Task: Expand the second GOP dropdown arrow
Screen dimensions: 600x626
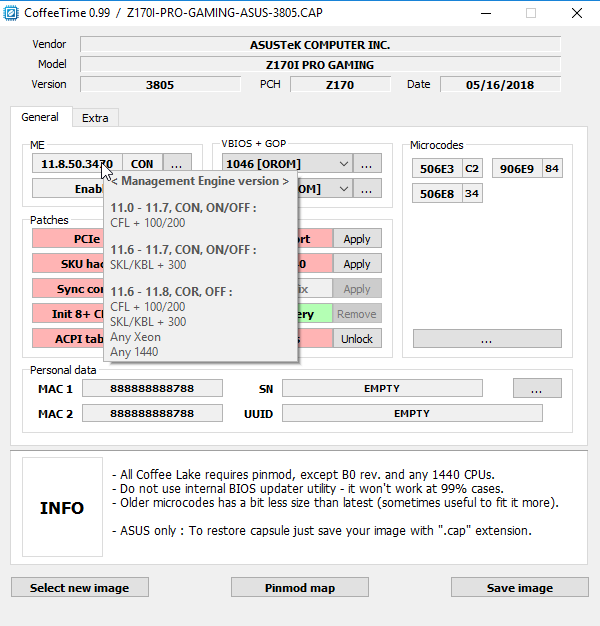Action: point(343,188)
